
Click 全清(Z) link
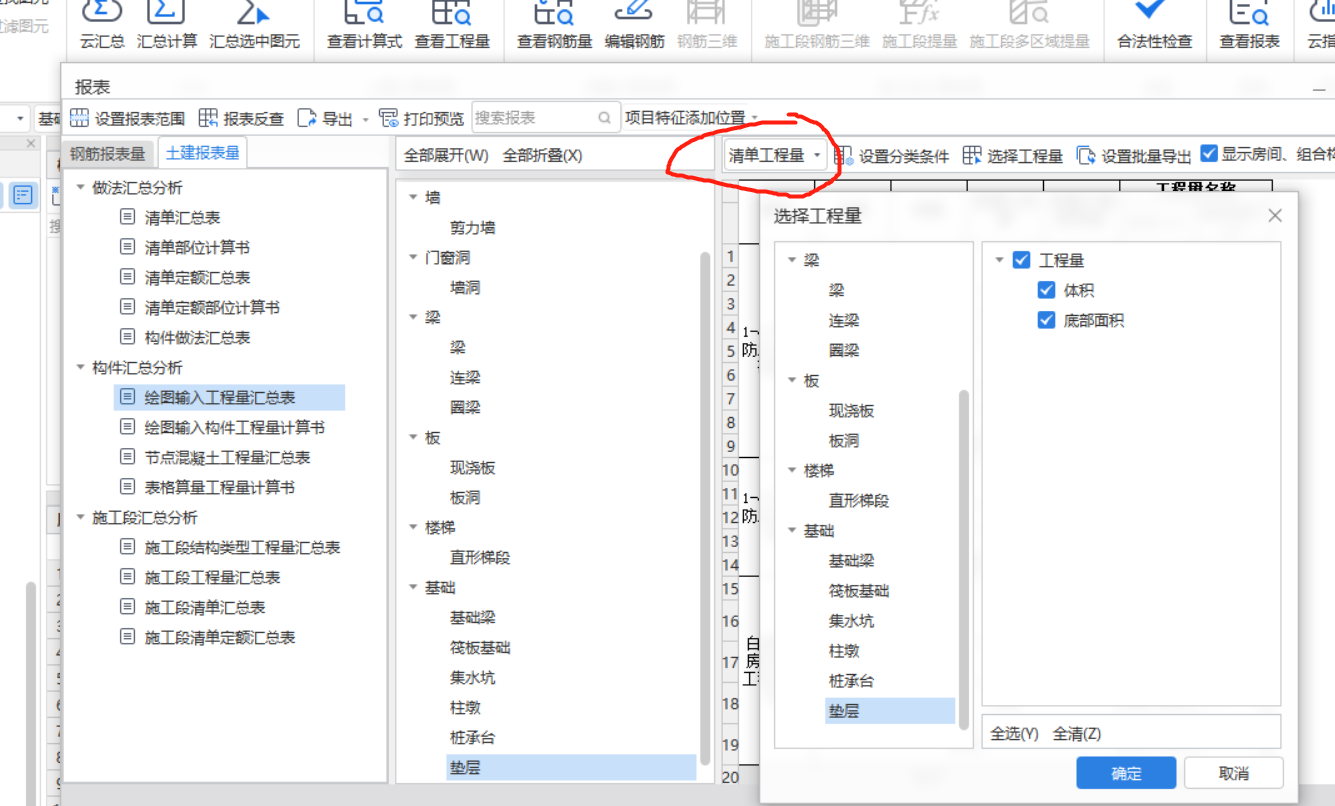click(x=1077, y=733)
